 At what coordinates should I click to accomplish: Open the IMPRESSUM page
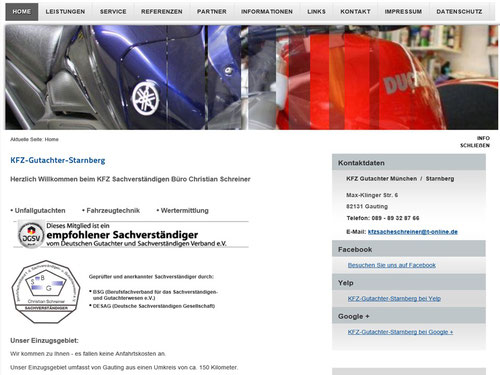pyautogui.click(x=403, y=12)
